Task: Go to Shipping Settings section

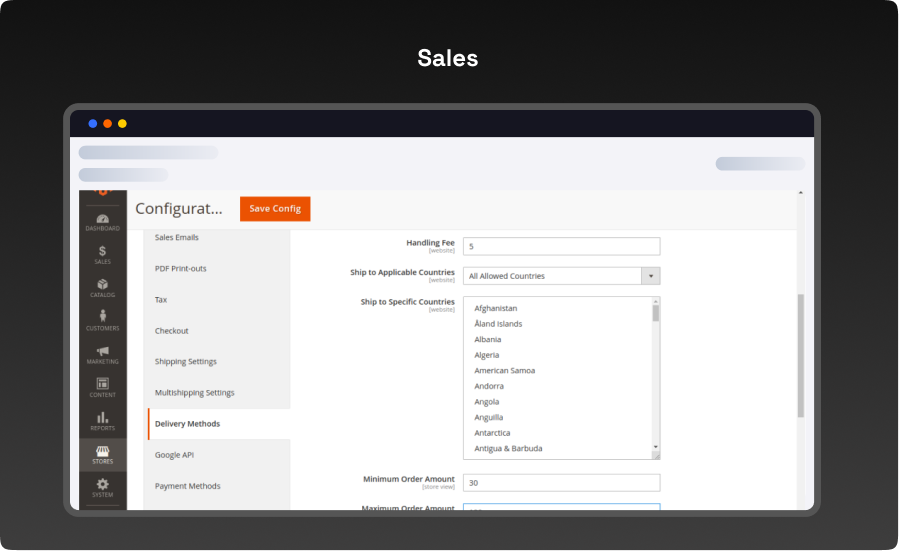Action: (x=186, y=362)
